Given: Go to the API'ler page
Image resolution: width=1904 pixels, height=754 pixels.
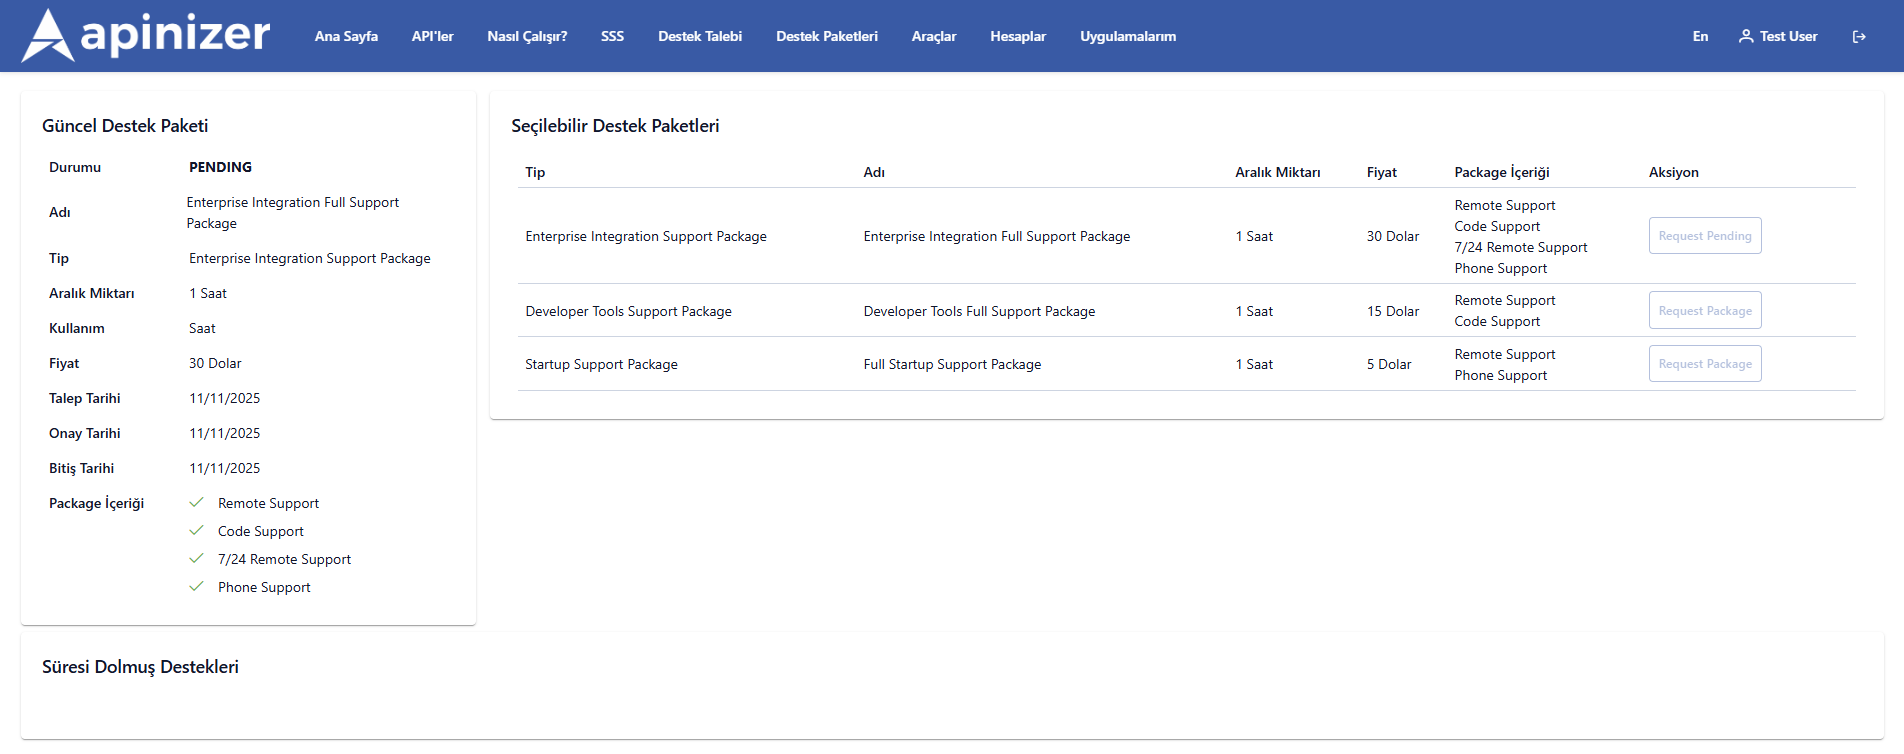Looking at the screenshot, I should click(x=432, y=37).
